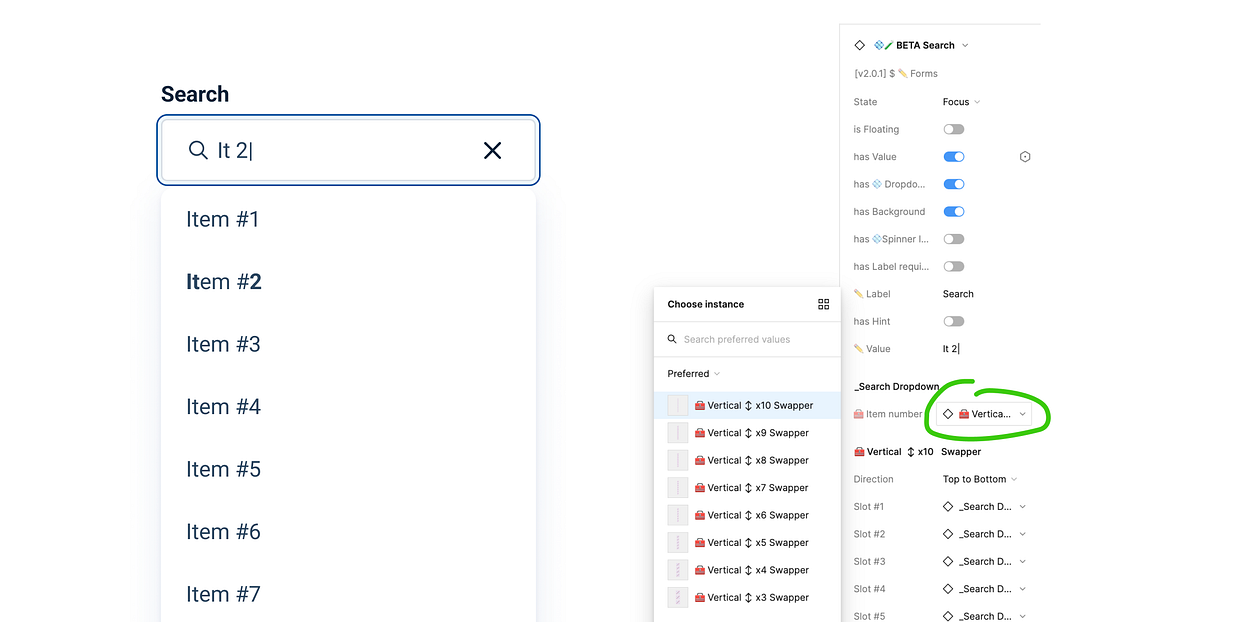Choose Vertical x10 Swapper instance
1250x622 pixels.
[x=747, y=405]
